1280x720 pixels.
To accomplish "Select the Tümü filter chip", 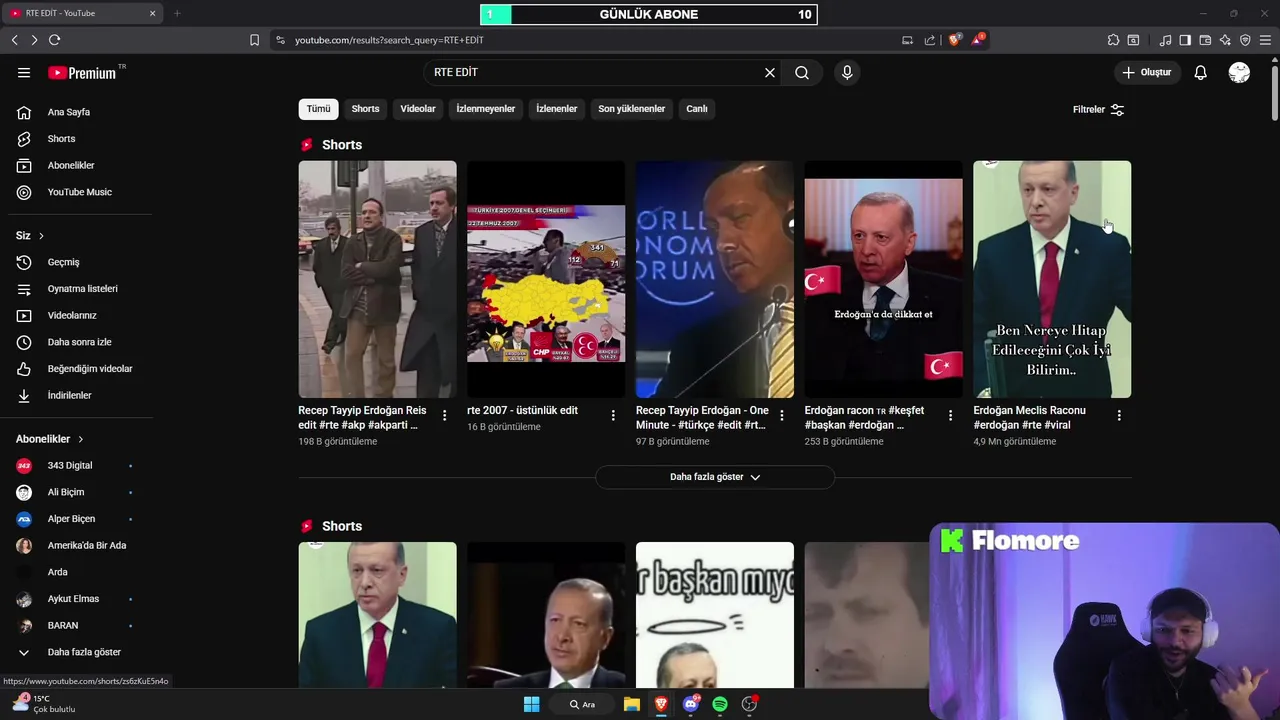I will 318,109.
